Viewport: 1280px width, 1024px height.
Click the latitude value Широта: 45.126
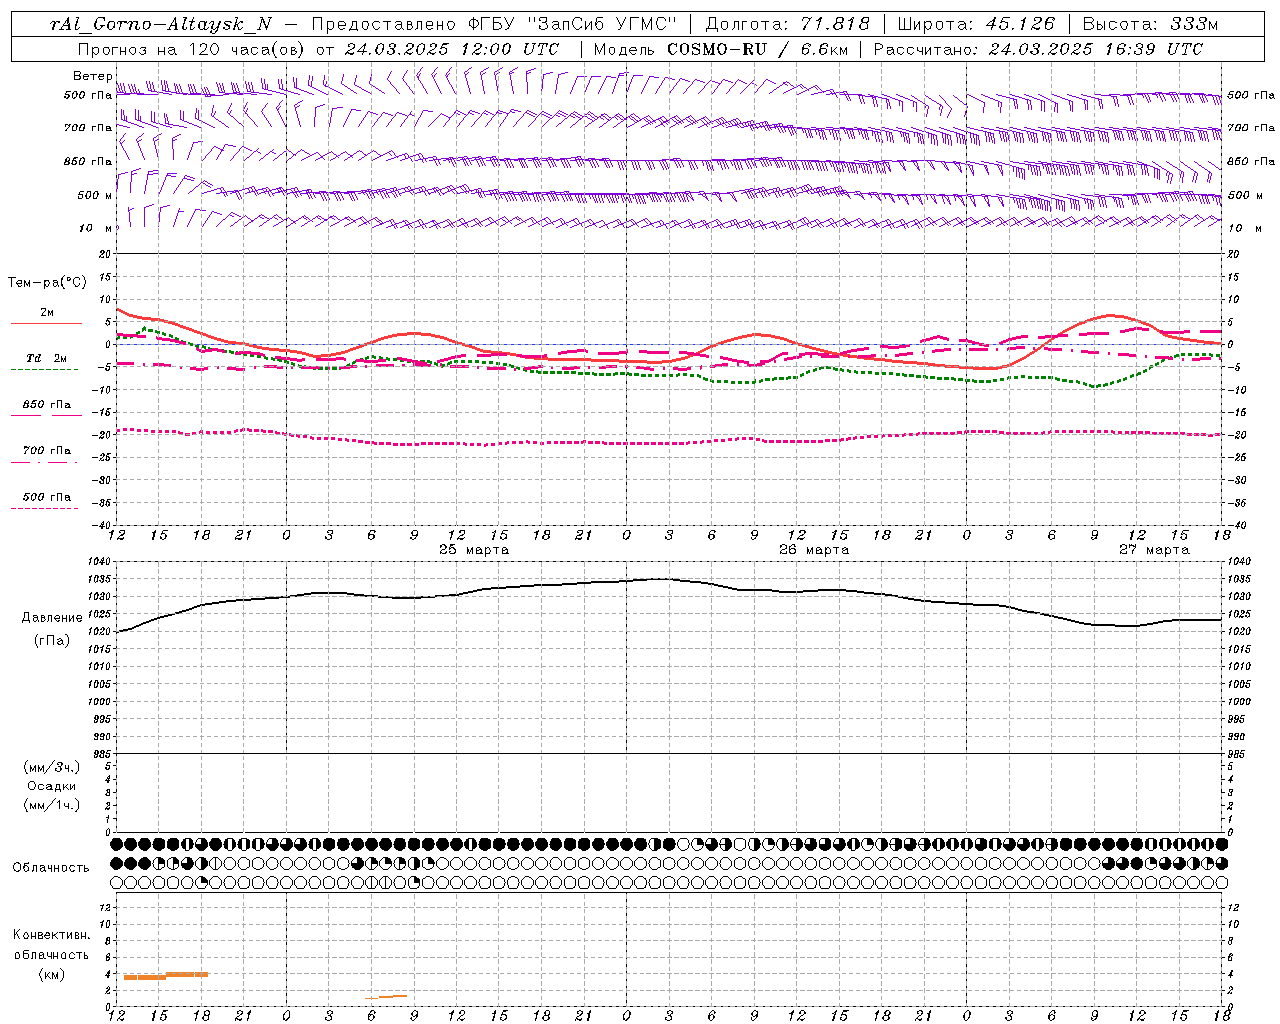tap(976, 24)
